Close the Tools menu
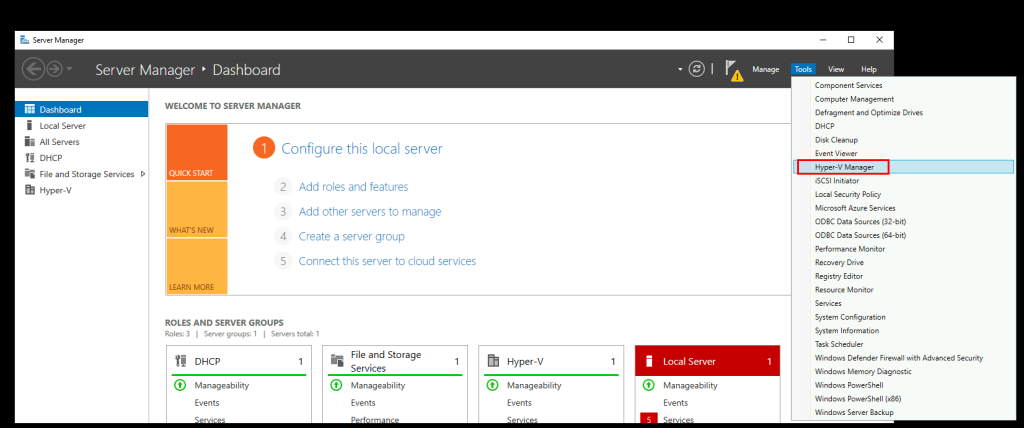Image resolution: width=1024 pixels, height=428 pixels. coord(803,69)
